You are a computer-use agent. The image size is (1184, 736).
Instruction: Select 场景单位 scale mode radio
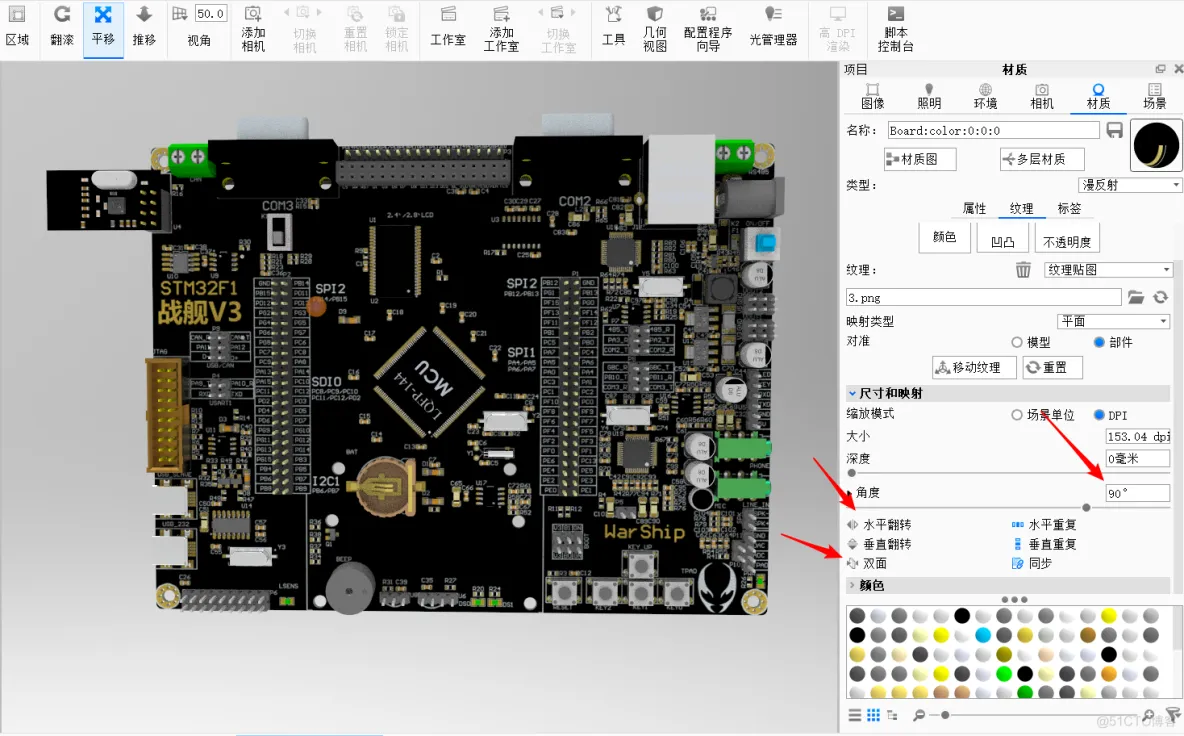tap(1017, 414)
